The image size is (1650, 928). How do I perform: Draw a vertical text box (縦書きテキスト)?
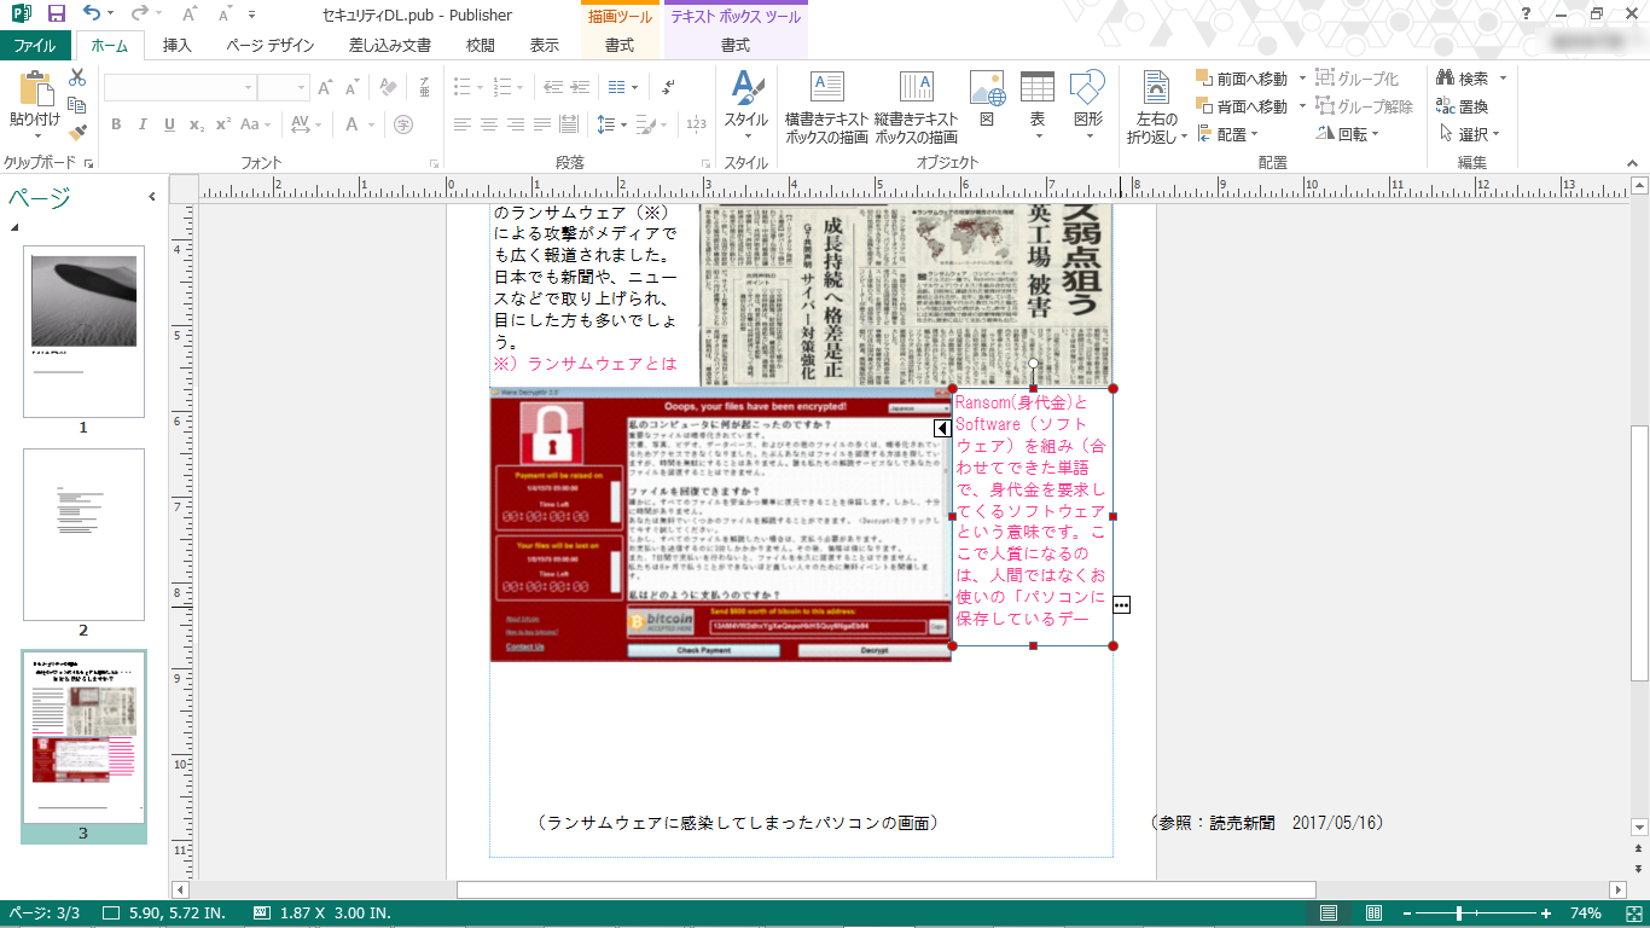pyautogui.click(x=916, y=107)
